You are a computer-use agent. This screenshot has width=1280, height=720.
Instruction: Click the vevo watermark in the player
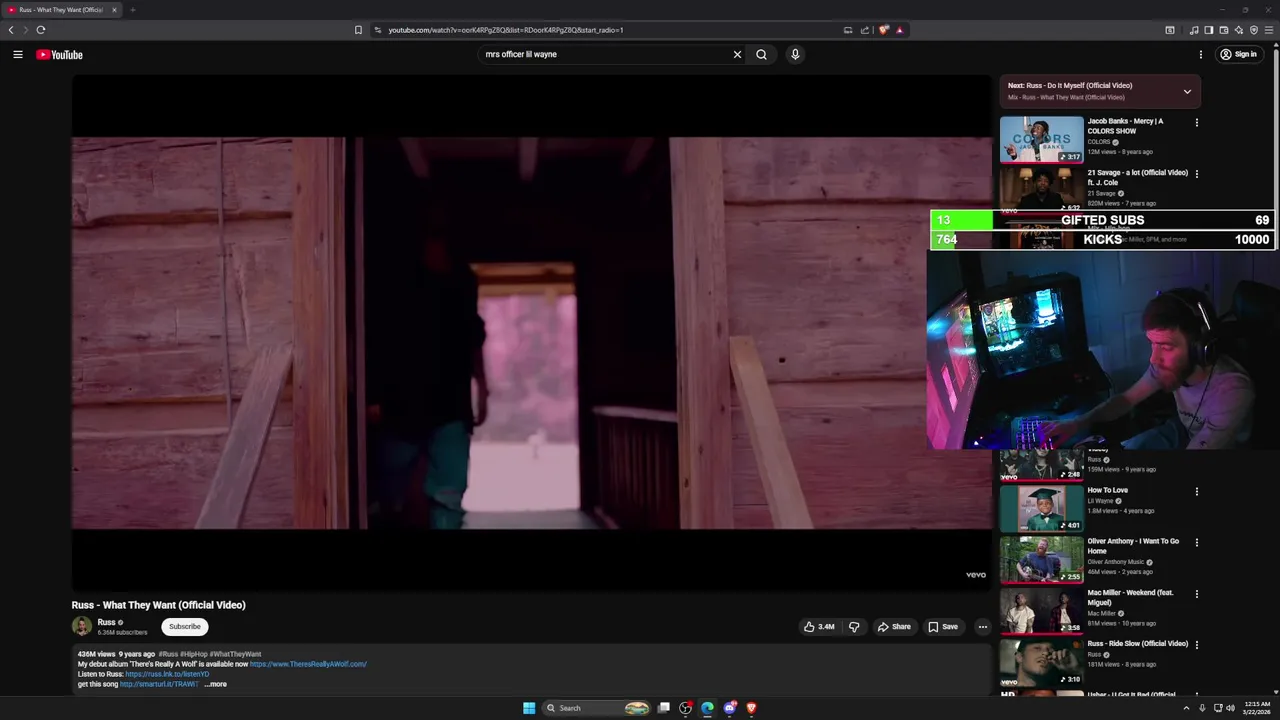pos(976,575)
